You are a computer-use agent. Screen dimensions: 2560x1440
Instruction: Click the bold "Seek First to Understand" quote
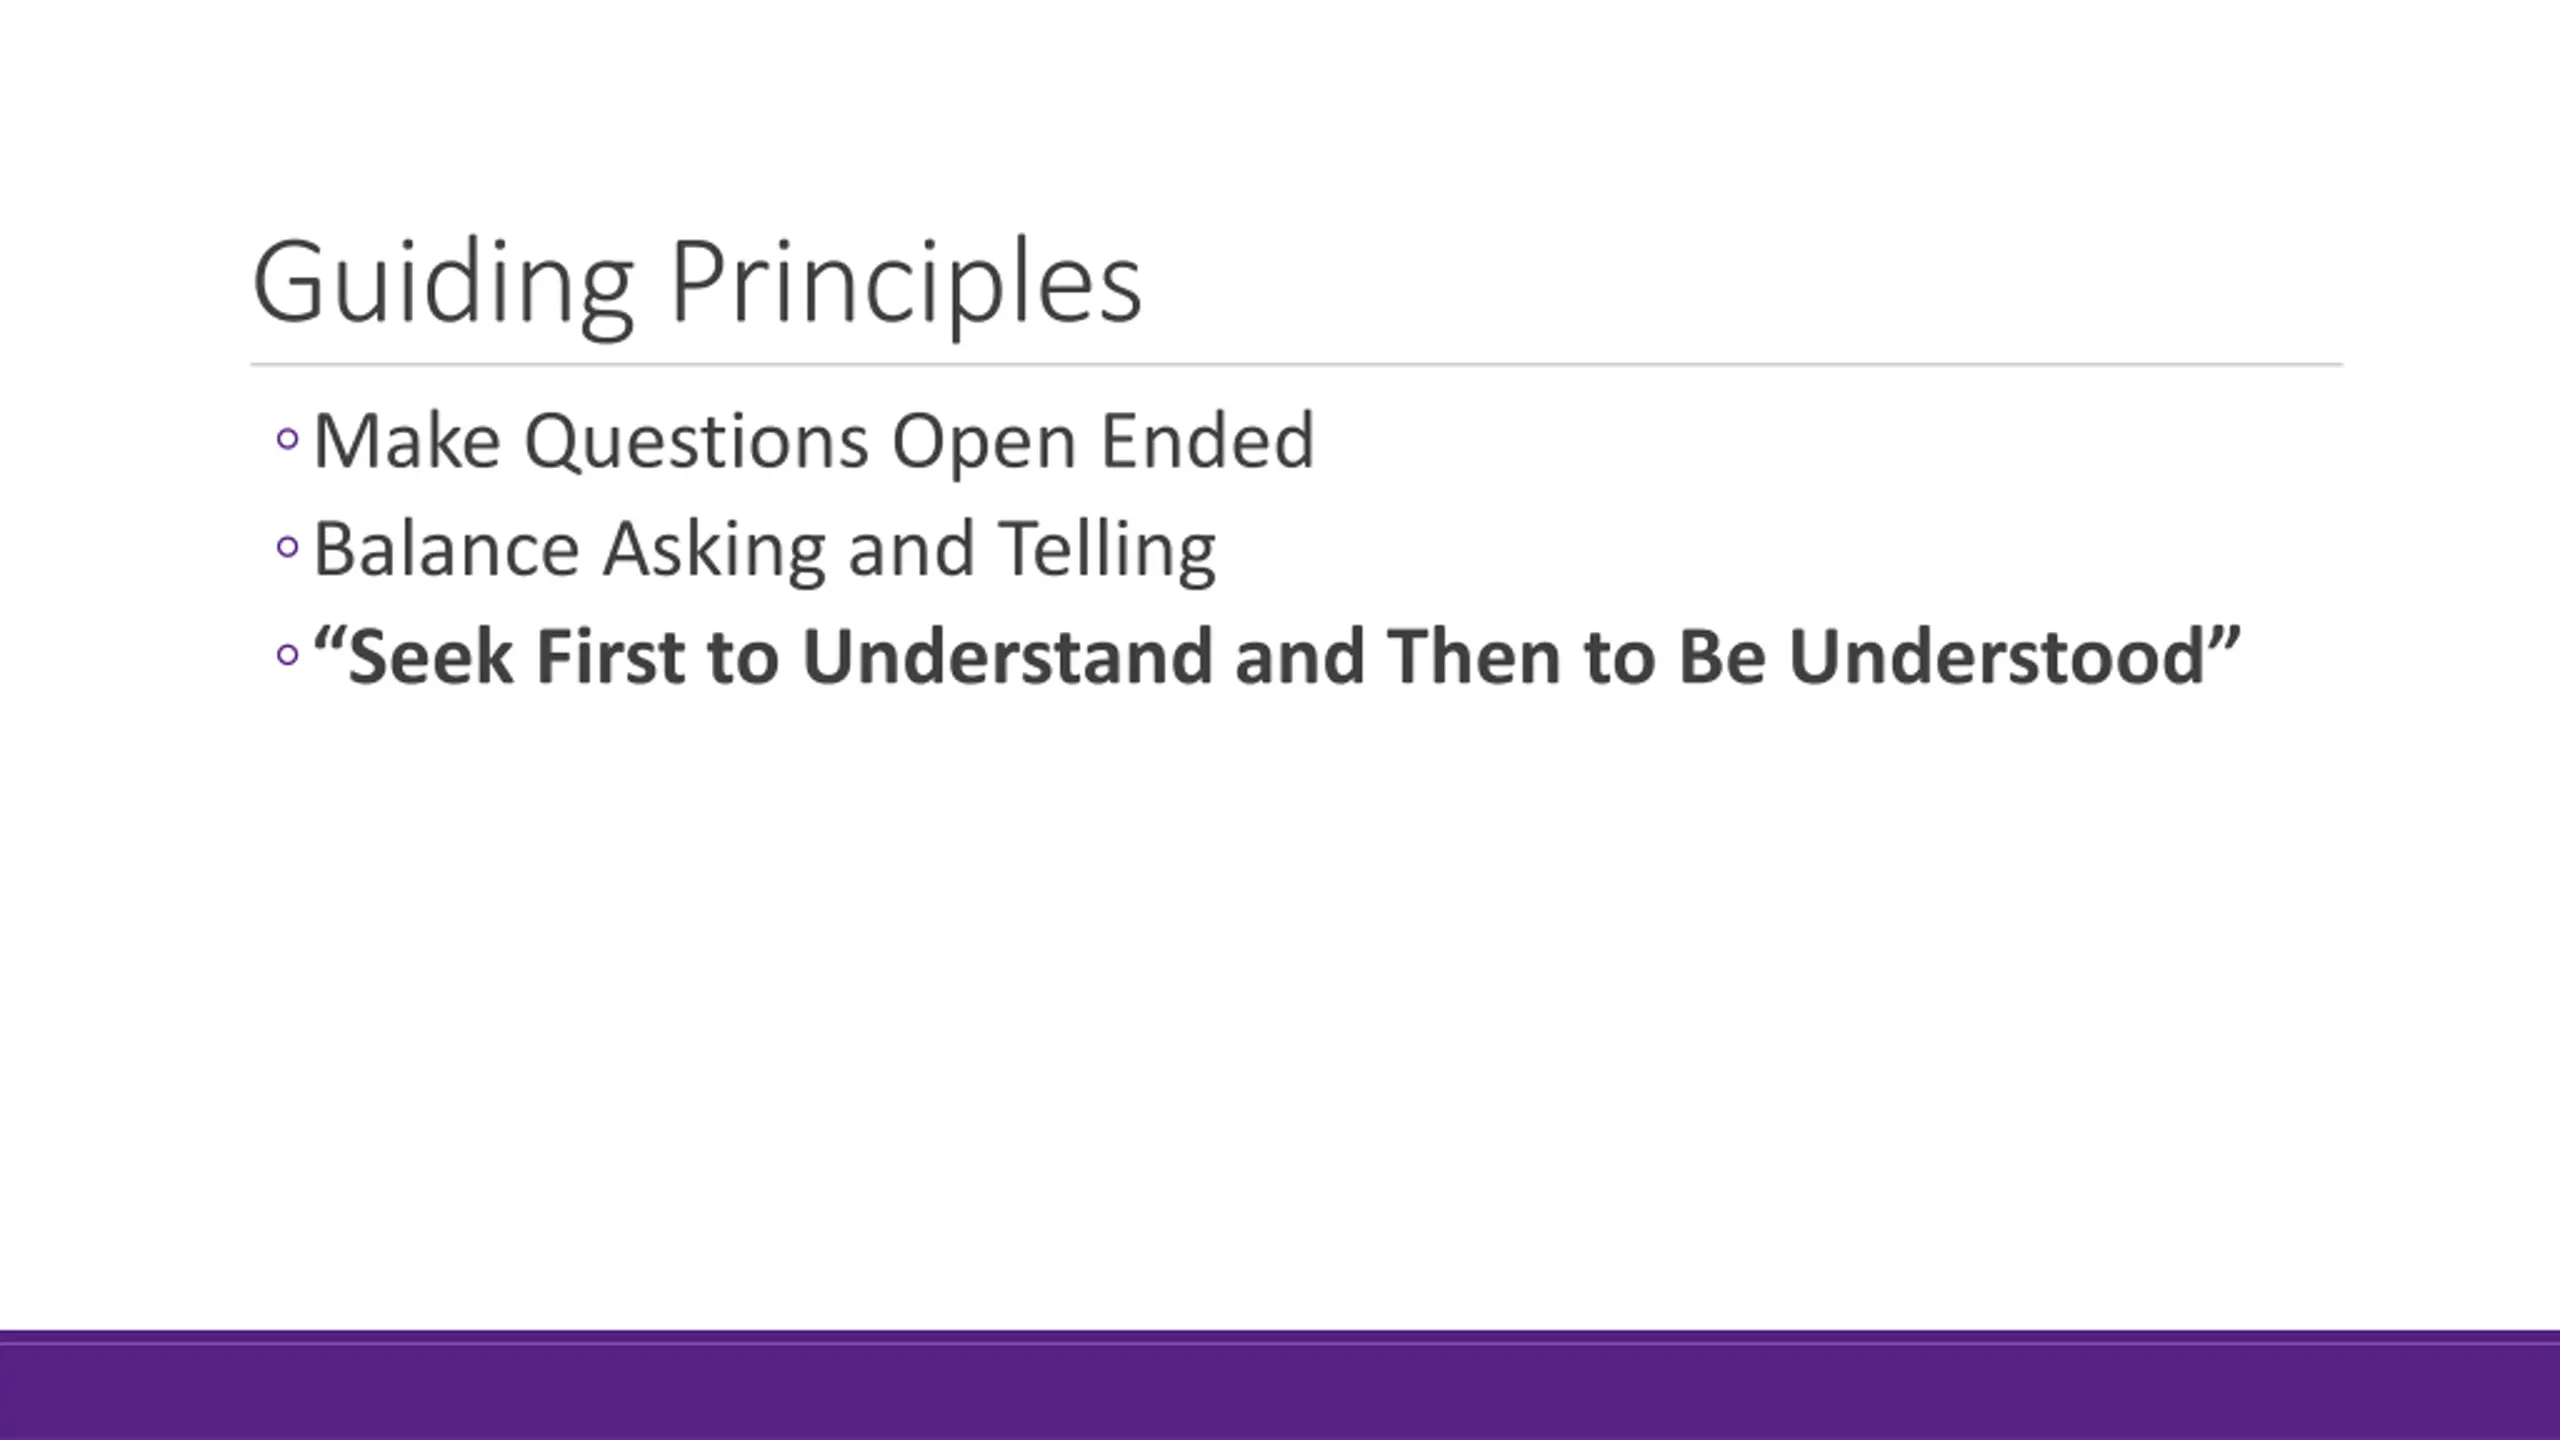pos(1276,657)
